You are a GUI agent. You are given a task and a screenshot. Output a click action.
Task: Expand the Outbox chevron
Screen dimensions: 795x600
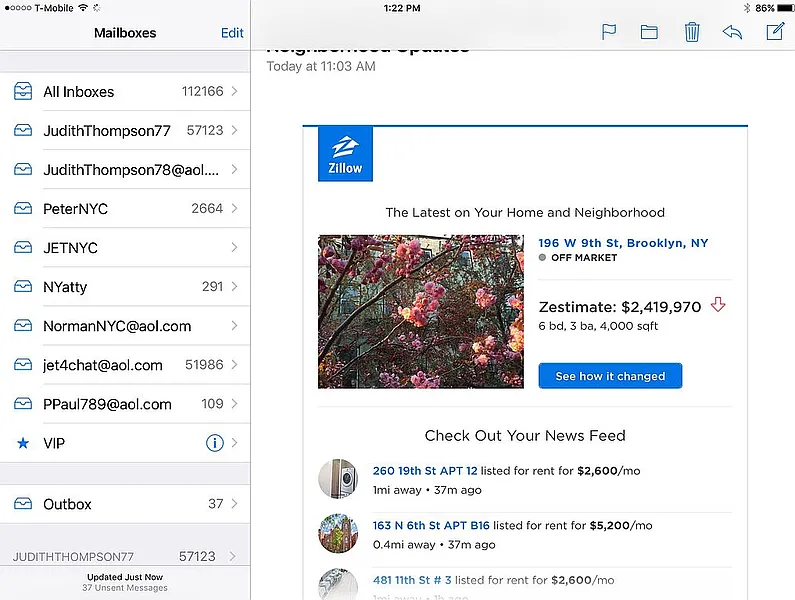click(x=234, y=504)
